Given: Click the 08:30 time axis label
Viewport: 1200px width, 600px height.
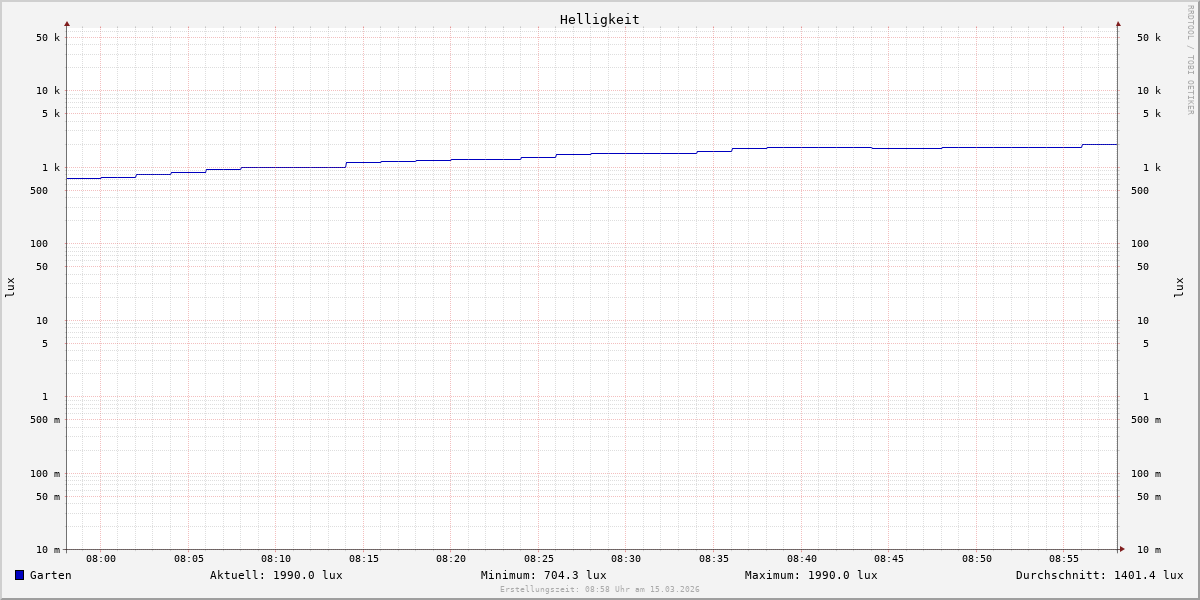Looking at the screenshot, I should click(x=626, y=559).
